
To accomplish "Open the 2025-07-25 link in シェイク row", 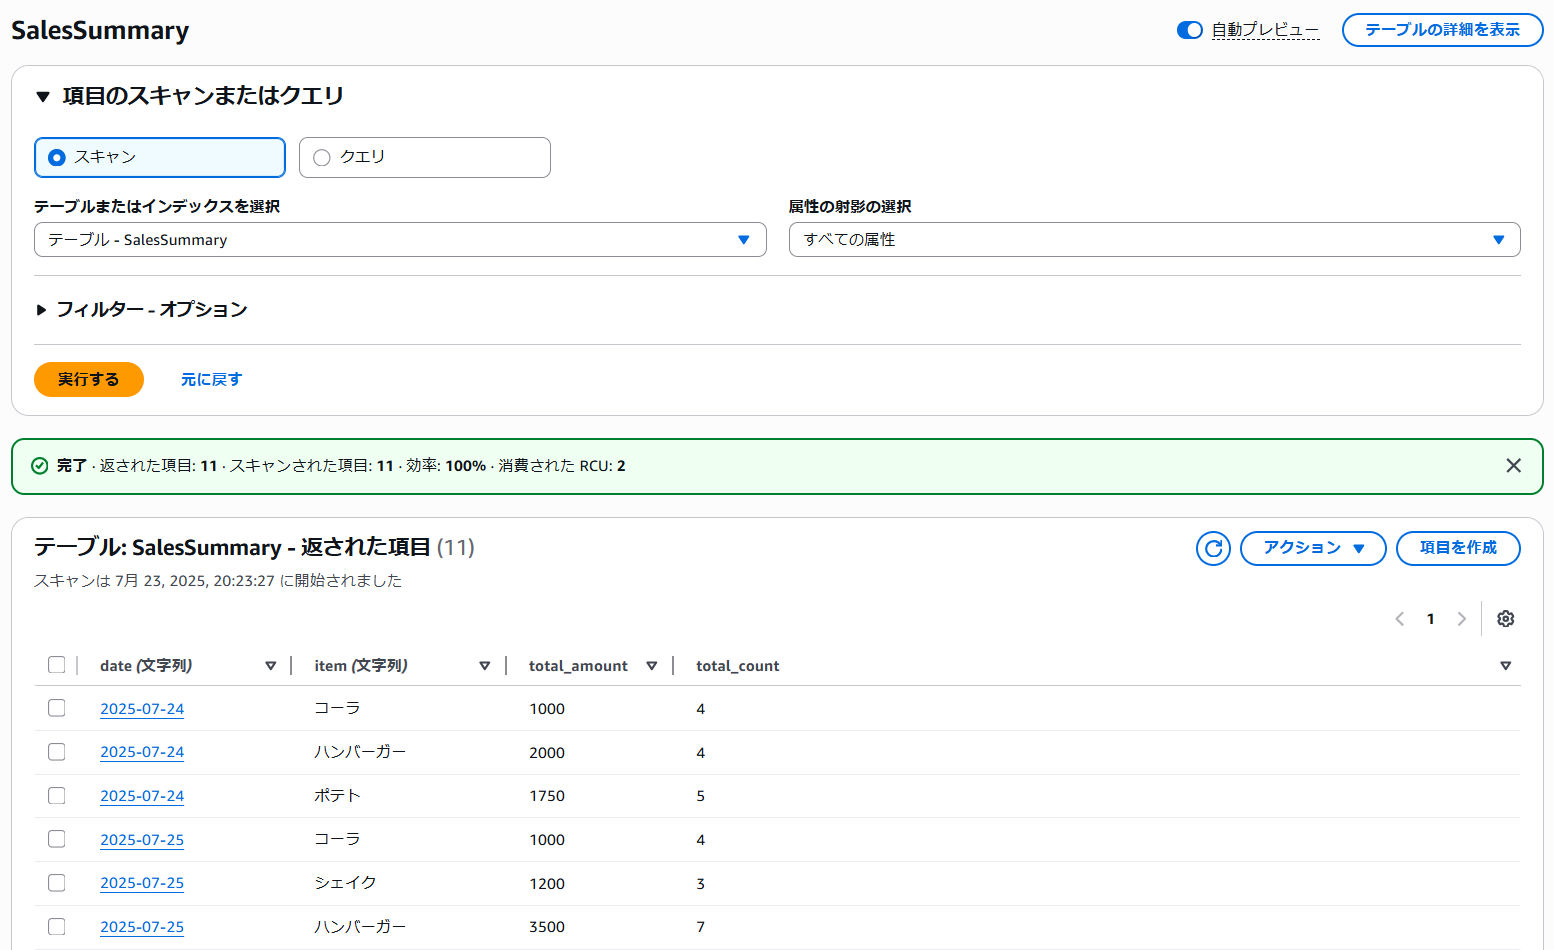I will tap(142, 883).
